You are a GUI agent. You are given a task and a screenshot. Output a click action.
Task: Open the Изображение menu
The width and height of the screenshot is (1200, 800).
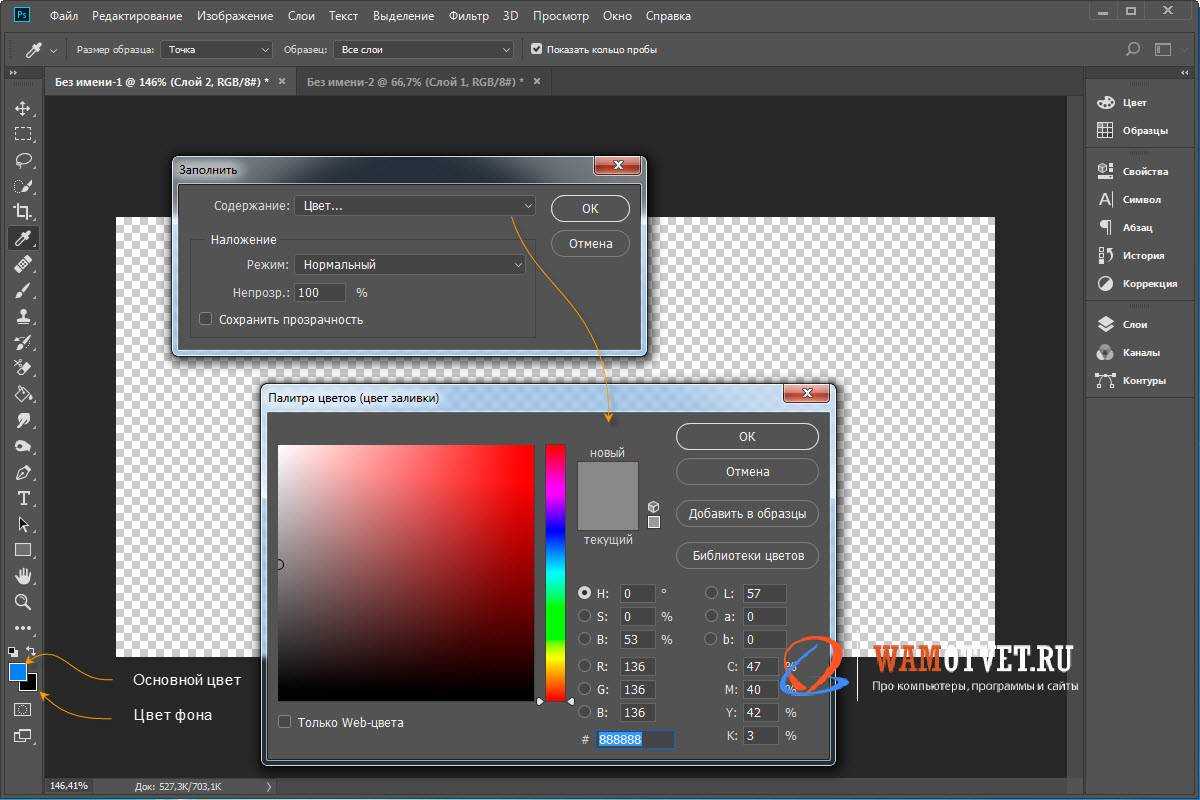tap(235, 16)
